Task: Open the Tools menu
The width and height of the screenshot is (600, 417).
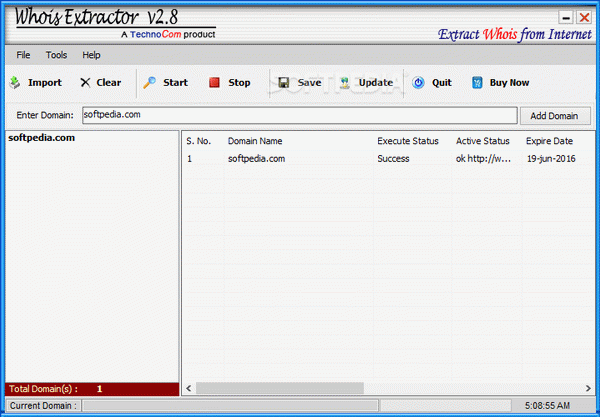Action: [56, 55]
